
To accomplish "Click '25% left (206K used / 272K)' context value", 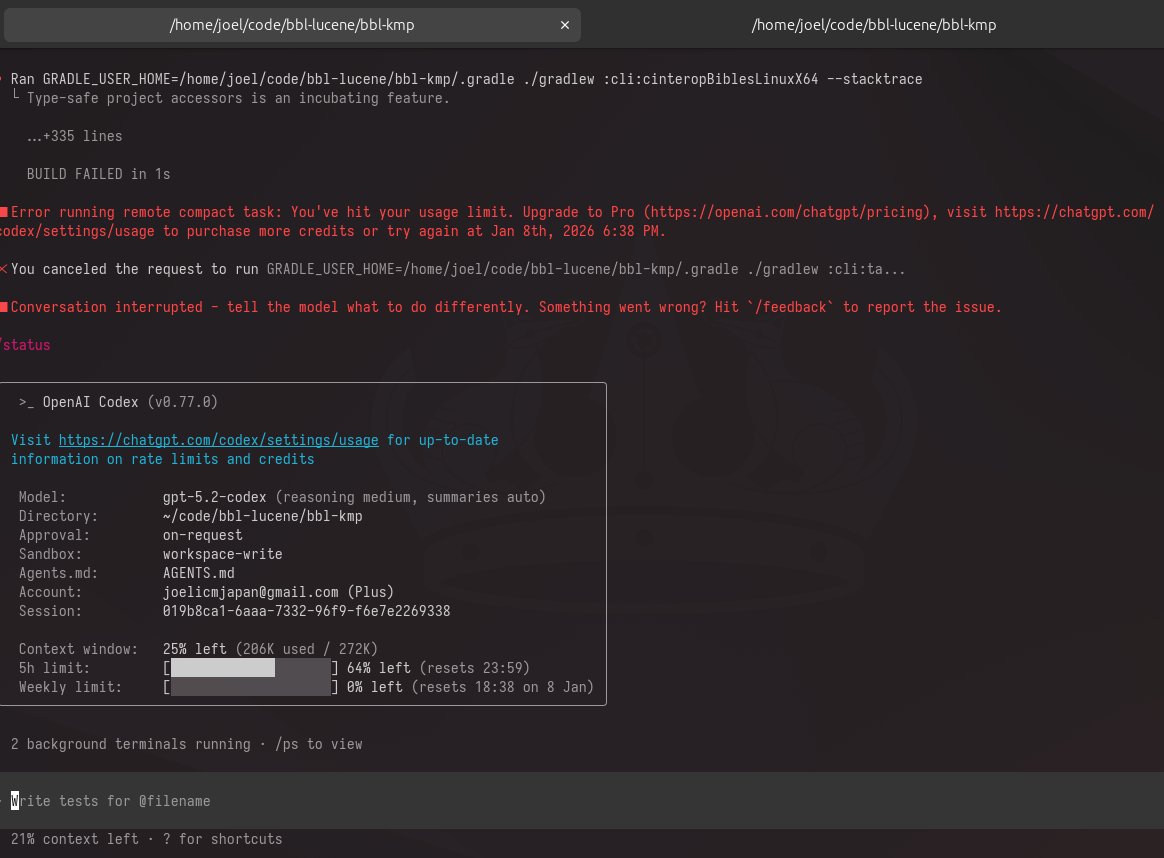I will (270, 649).
